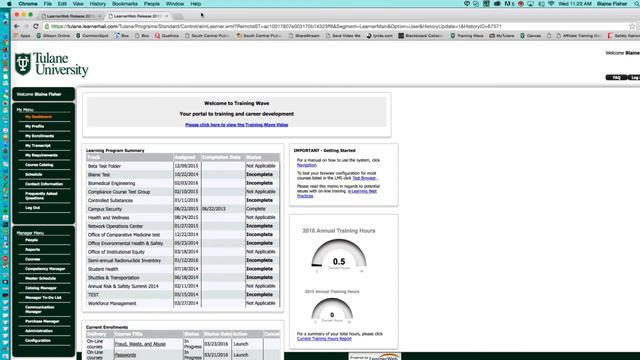Screen dimensions: 640x360
Task: Open My Enrollments in sidebar
Action: [x=39, y=136]
